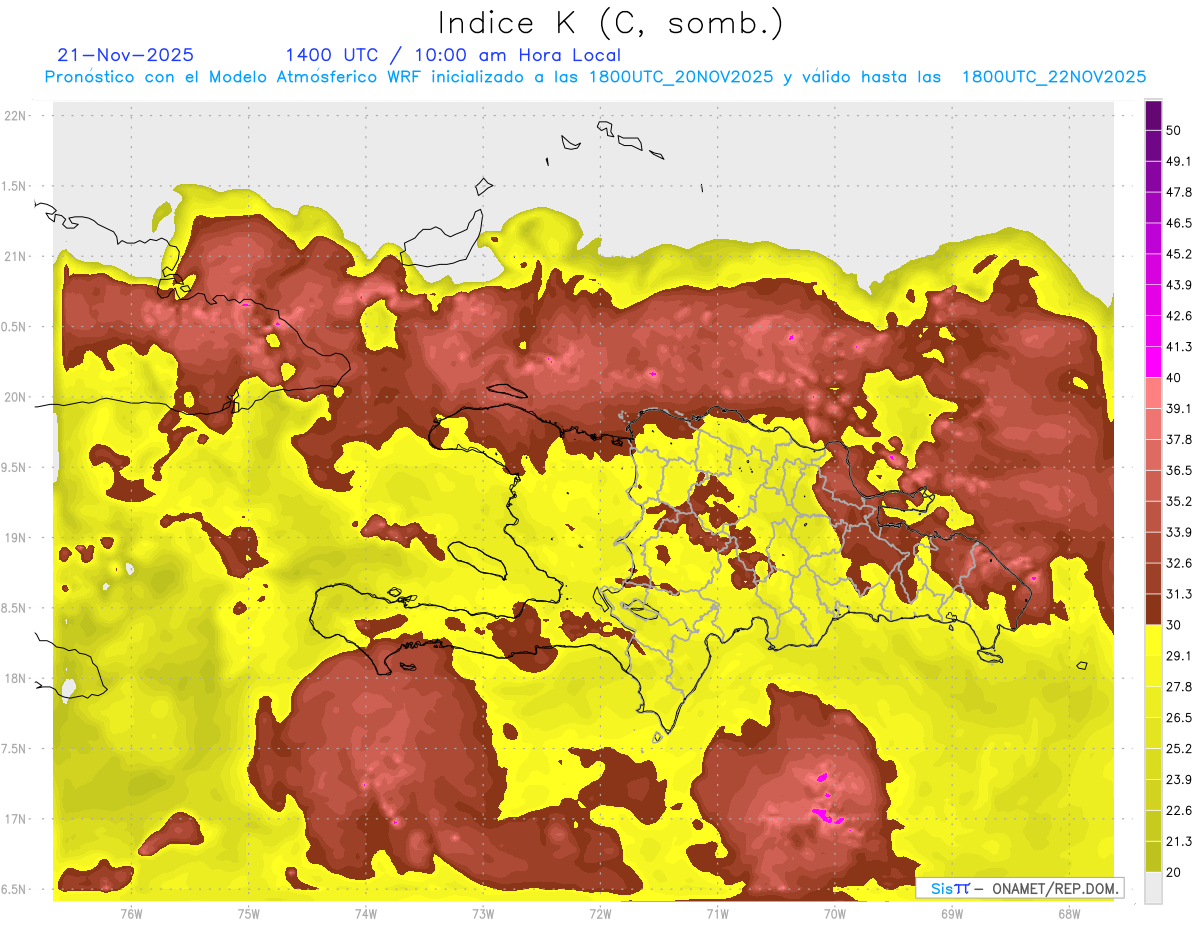Click the legend value '35.2'
The width and height of the screenshot is (1200, 927).
pyautogui.click(x=1179, y=501)
